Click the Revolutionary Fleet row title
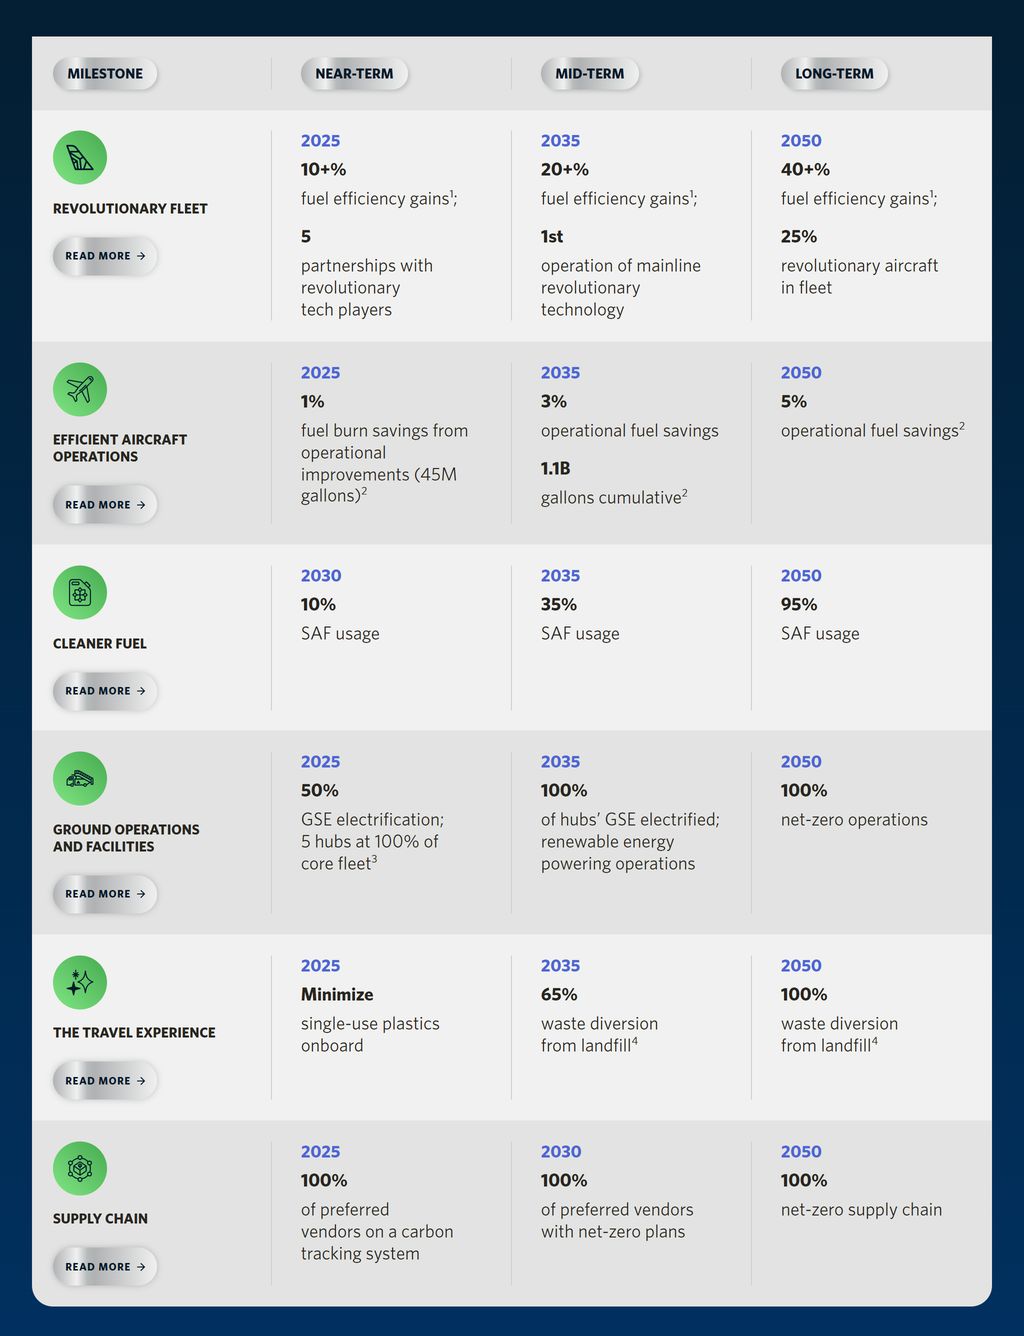 coord(130,209)
